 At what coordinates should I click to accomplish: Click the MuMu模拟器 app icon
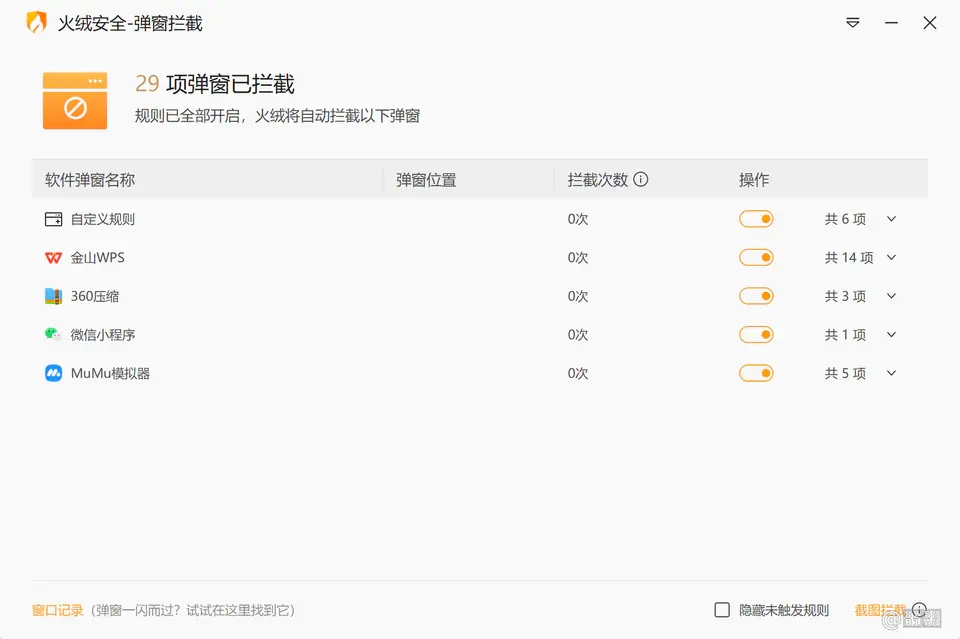[53, 373]
